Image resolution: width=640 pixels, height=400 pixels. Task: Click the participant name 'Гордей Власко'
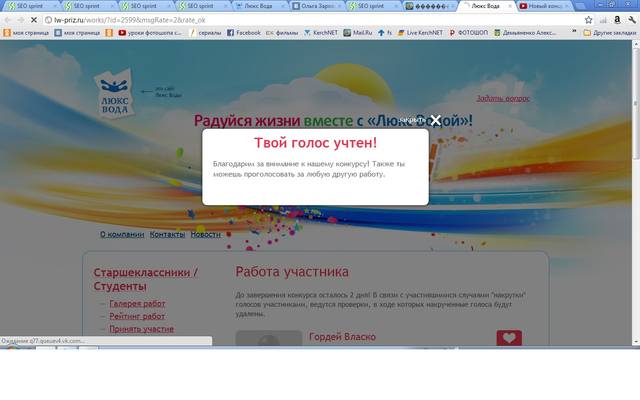(342, 337)
